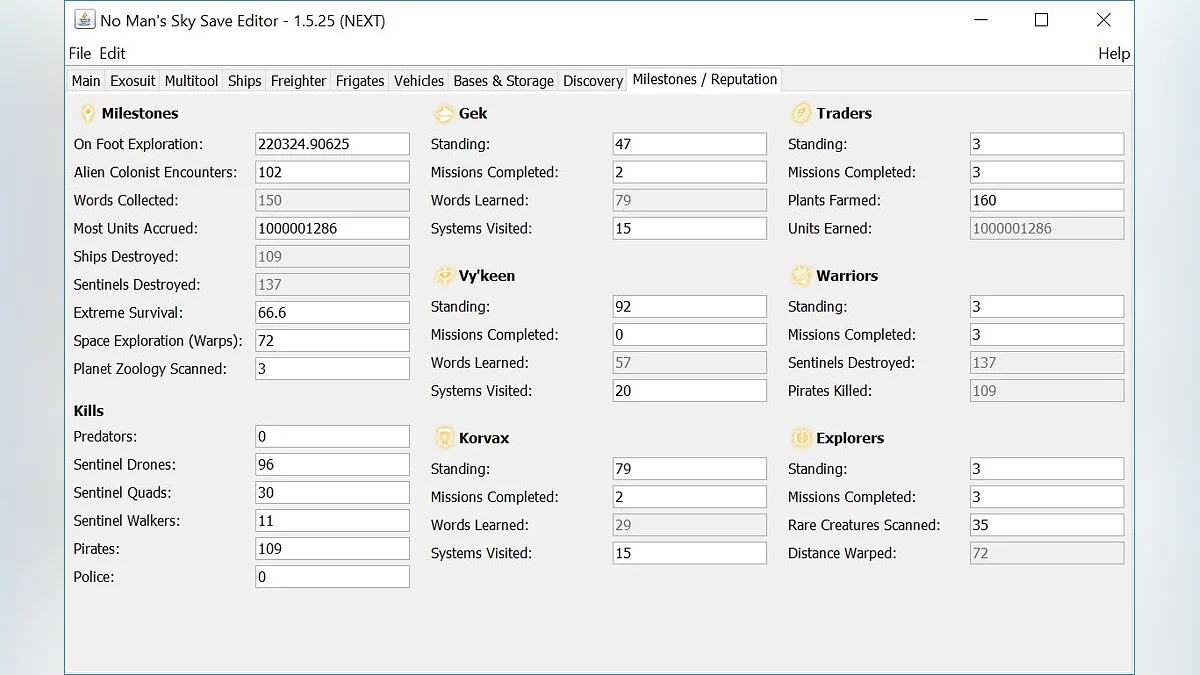Click the Warriors guild icon

801,276
